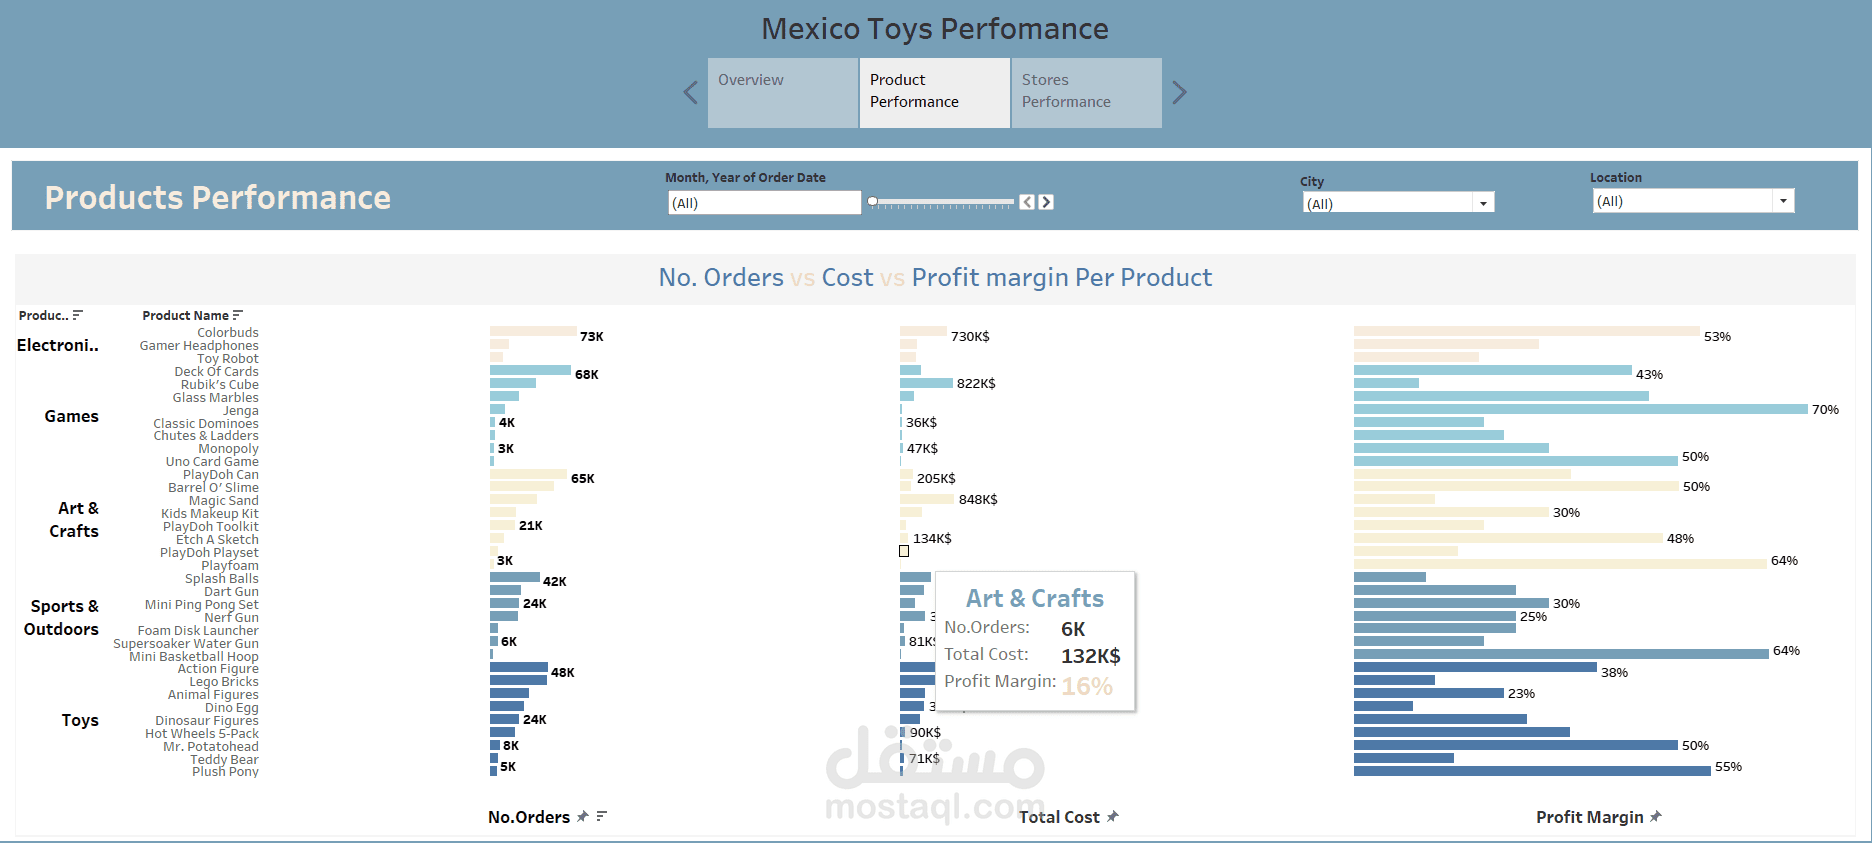Click the Deck Of Cards product name
The height and width of the screenshot is (843, 1872).
(217, 372)
